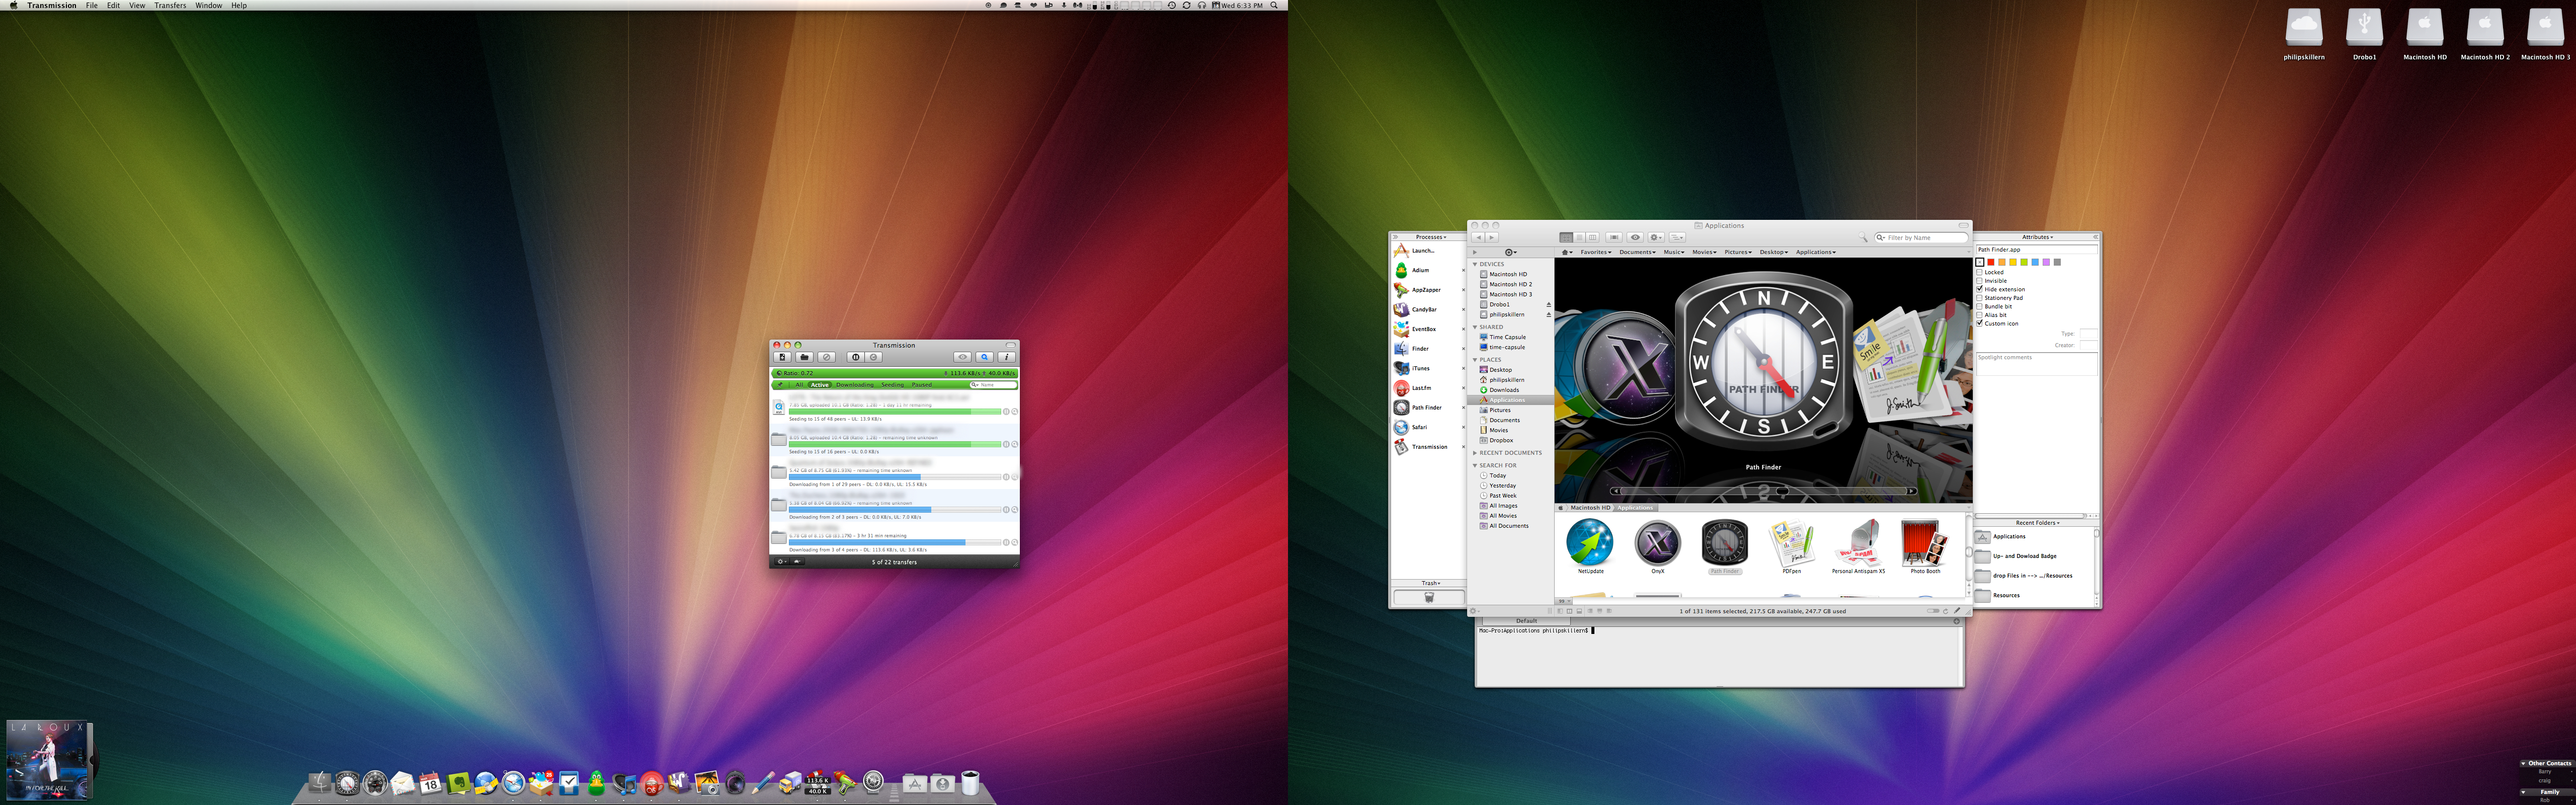Click Quick Look eye icon in Transmission
2576x805 pixels.
(962, 357)
